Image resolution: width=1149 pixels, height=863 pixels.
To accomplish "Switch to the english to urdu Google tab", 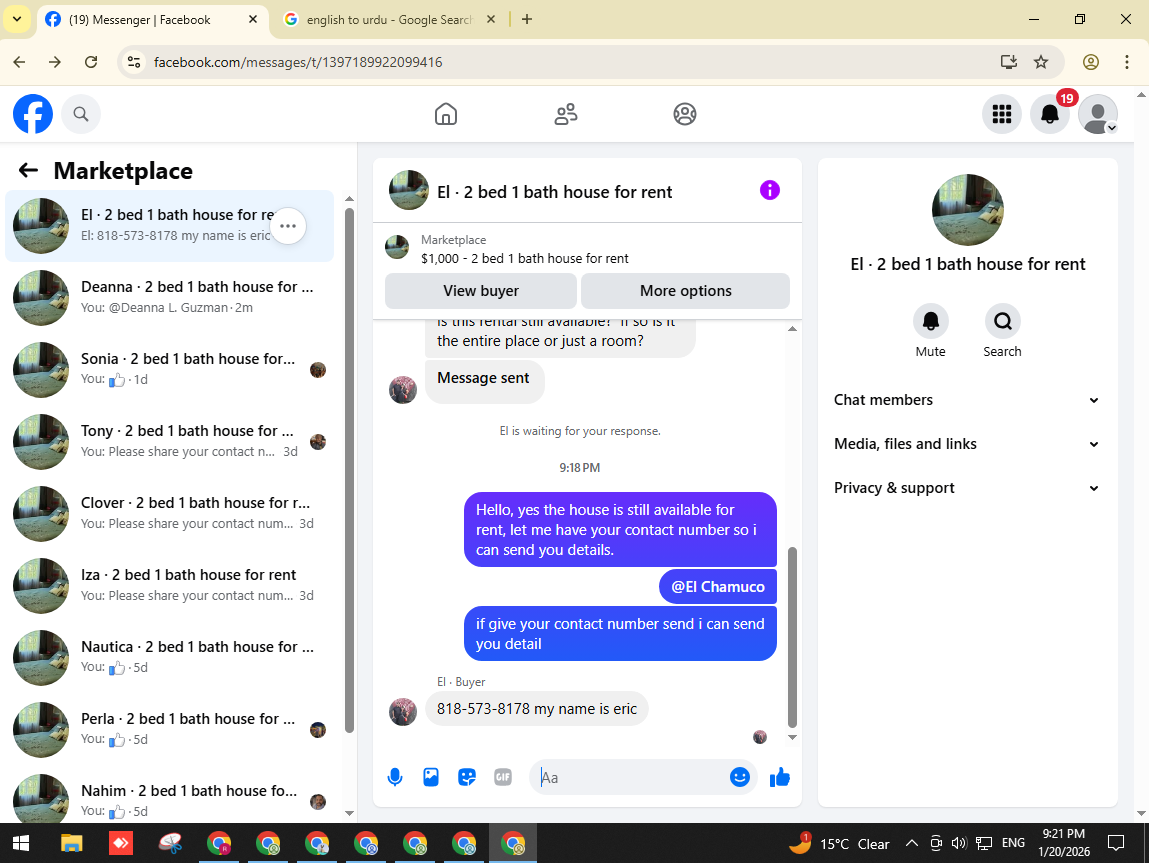I will 389,20.
